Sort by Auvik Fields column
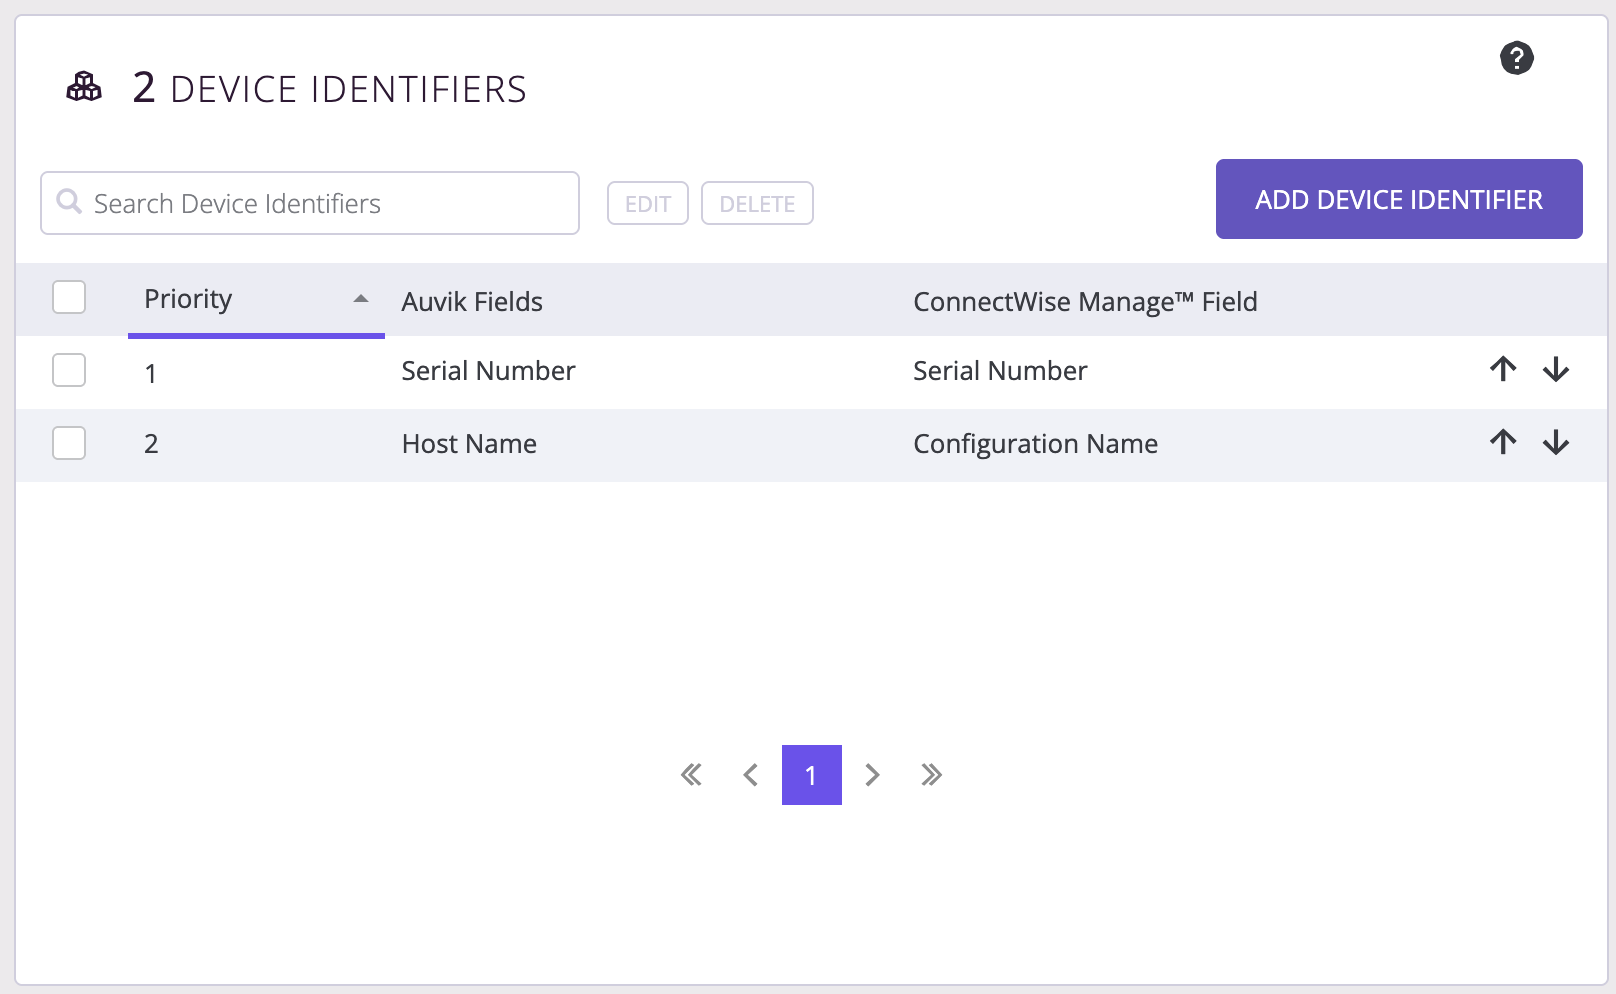 pos(472,301)
